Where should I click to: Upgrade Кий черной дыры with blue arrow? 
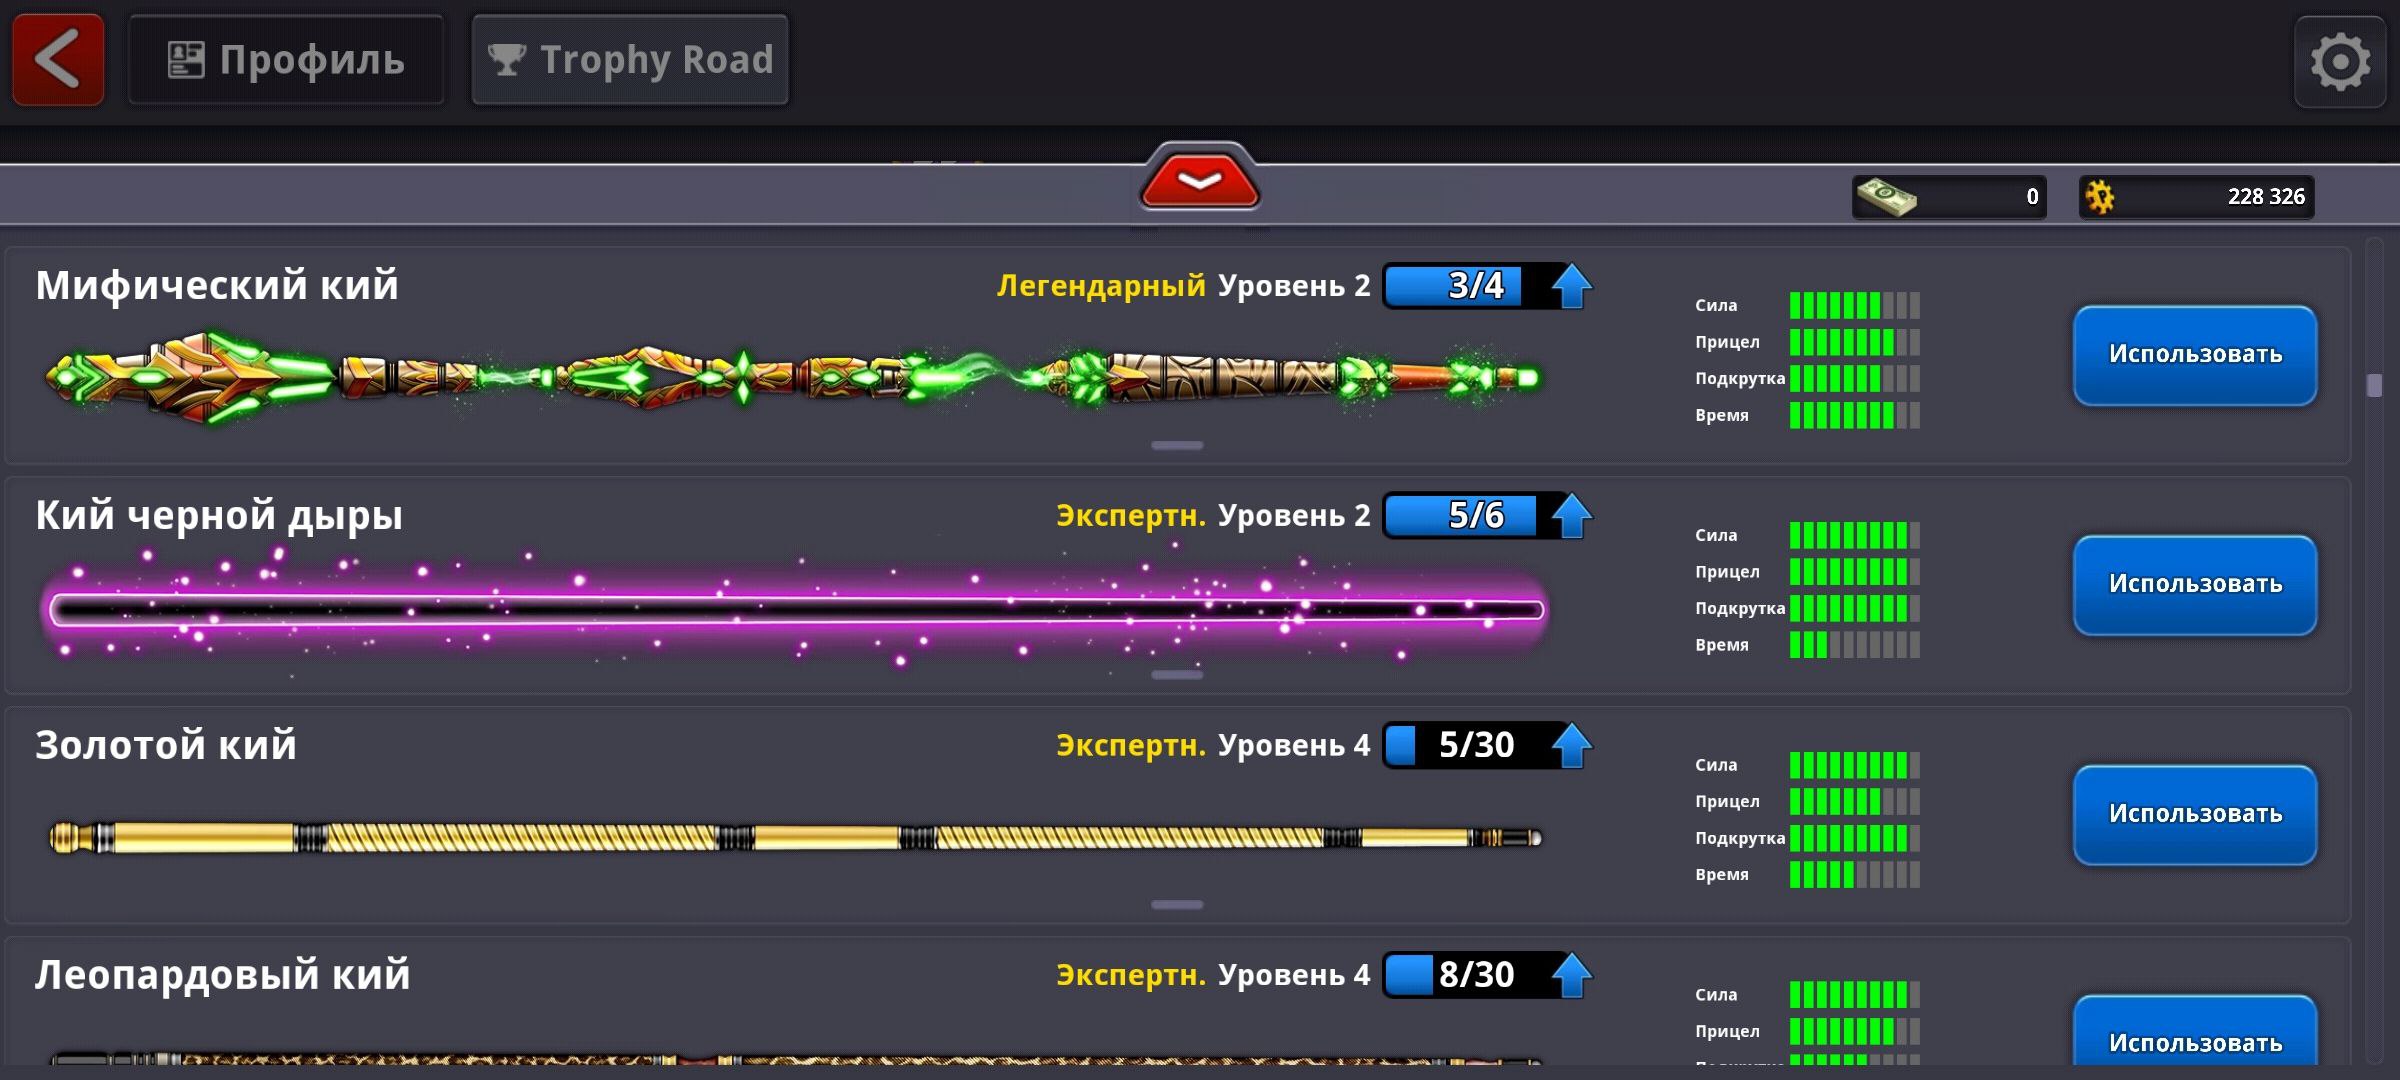(1571, 516)
